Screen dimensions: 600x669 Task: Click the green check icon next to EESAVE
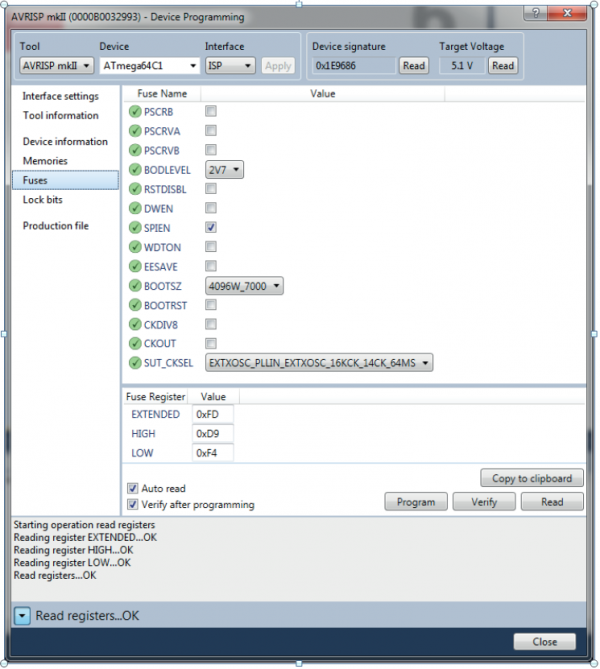coord(135,266)
